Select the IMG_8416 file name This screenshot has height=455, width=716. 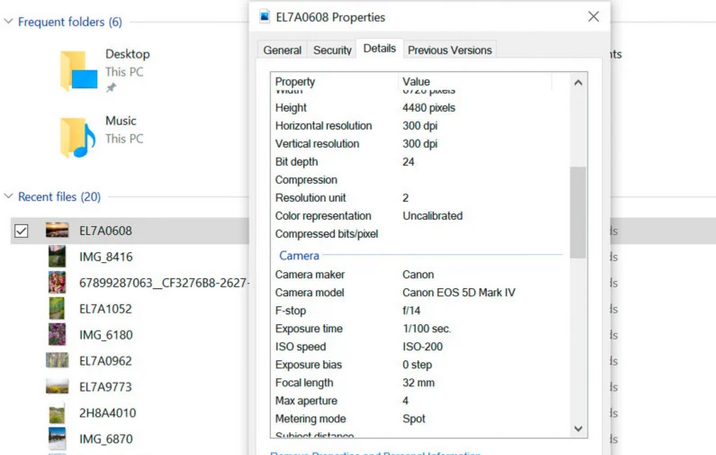106,257
